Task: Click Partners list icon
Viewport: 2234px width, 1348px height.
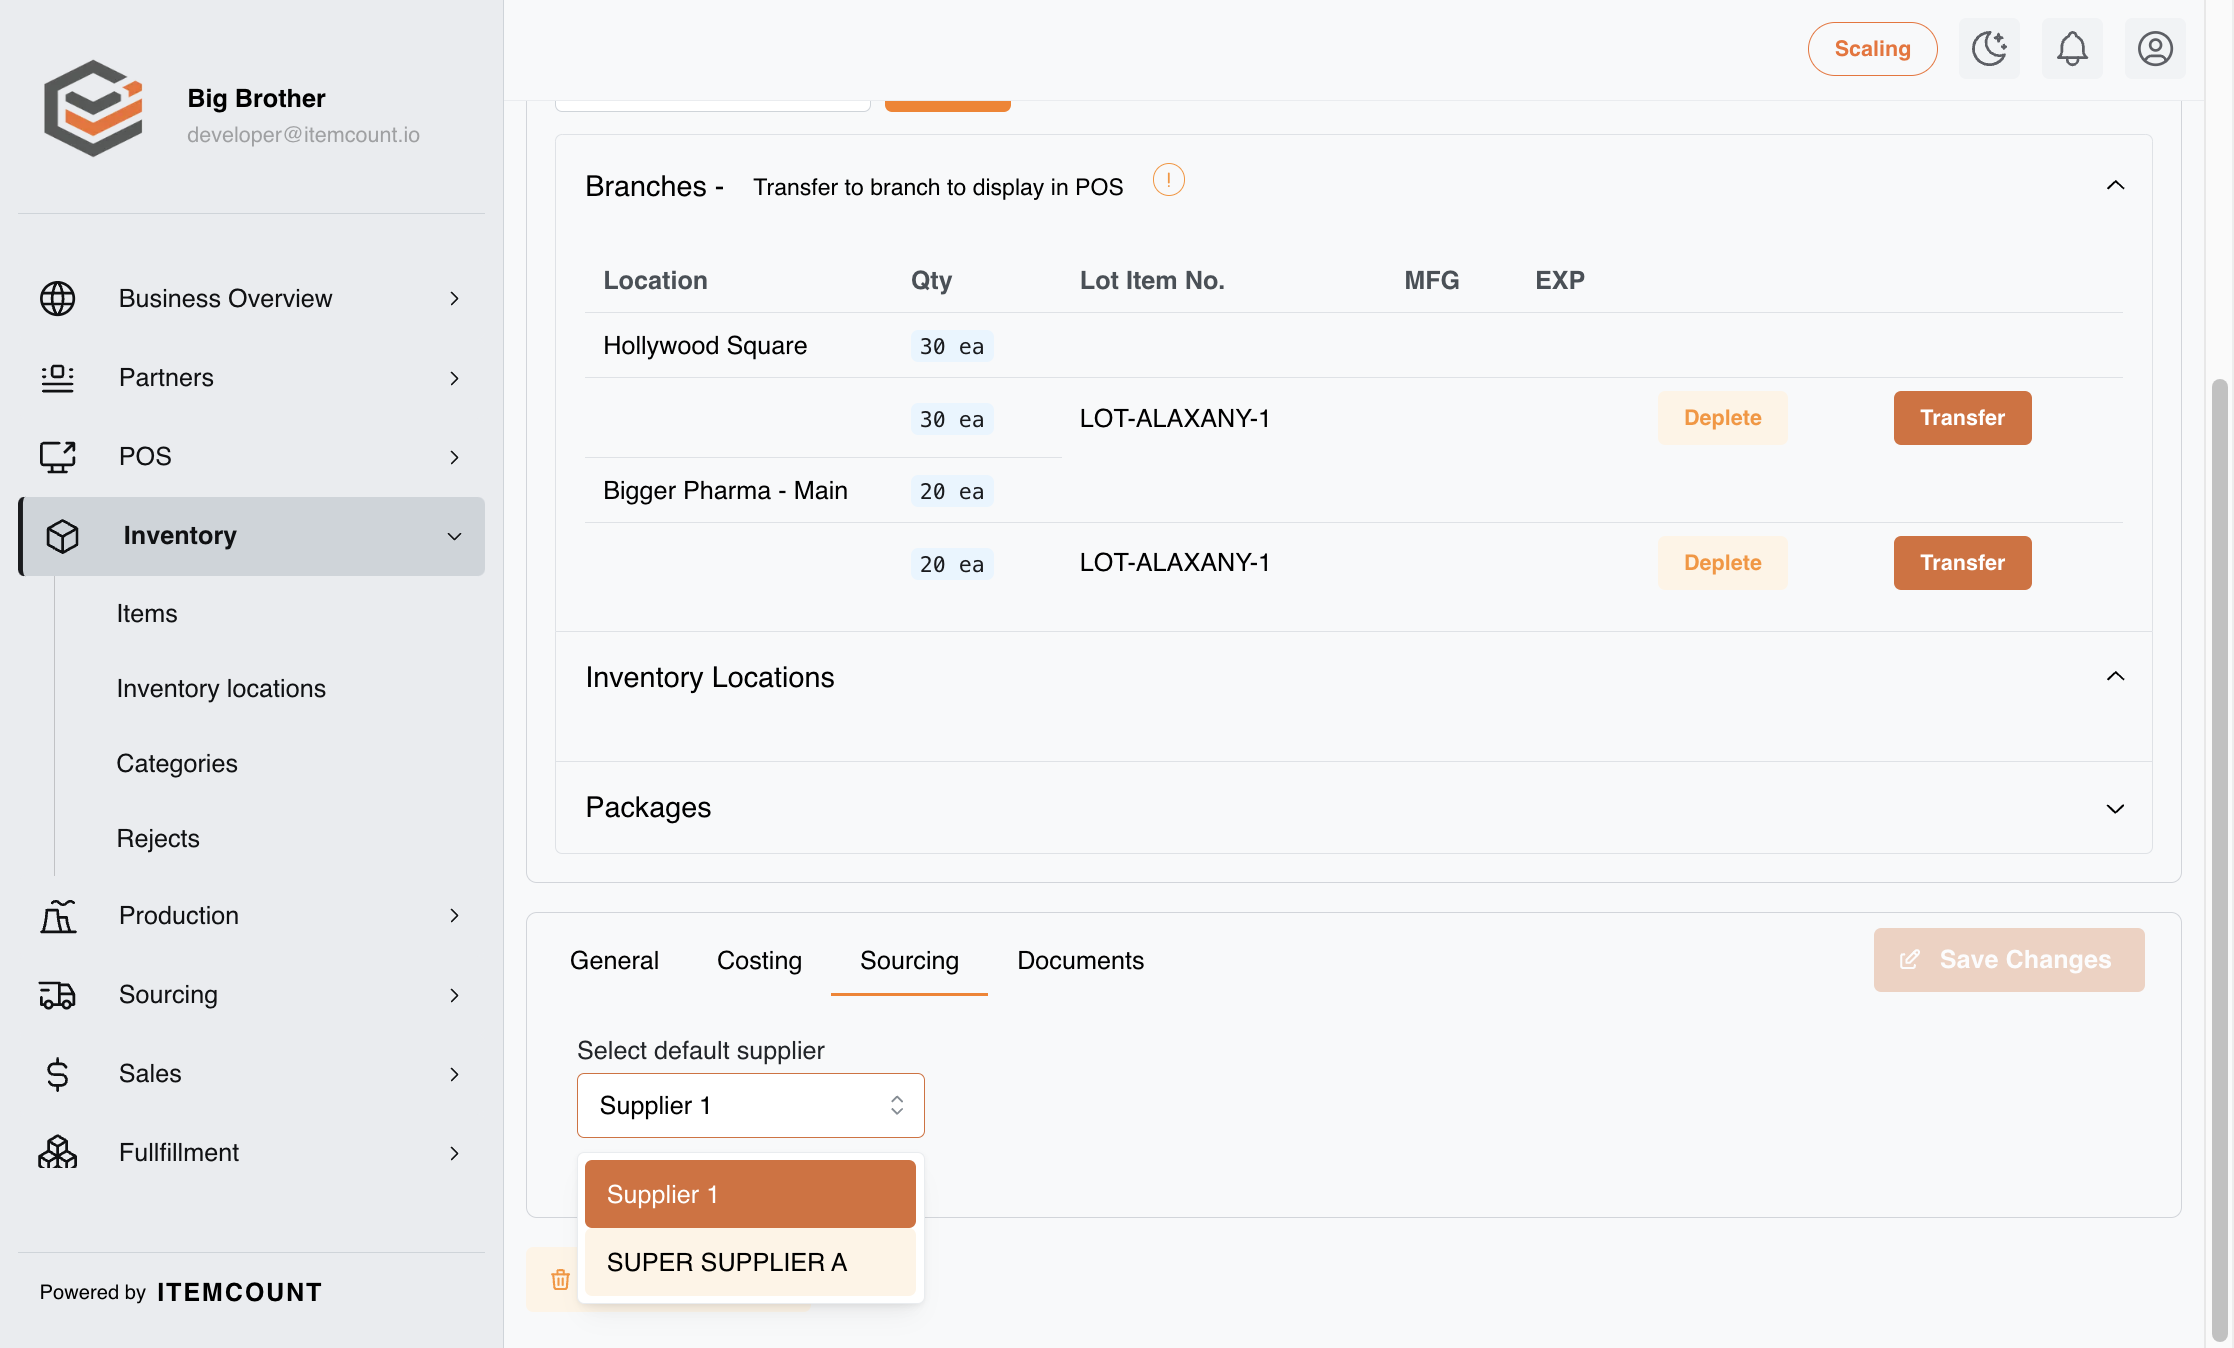Action: tap(57, 377)
